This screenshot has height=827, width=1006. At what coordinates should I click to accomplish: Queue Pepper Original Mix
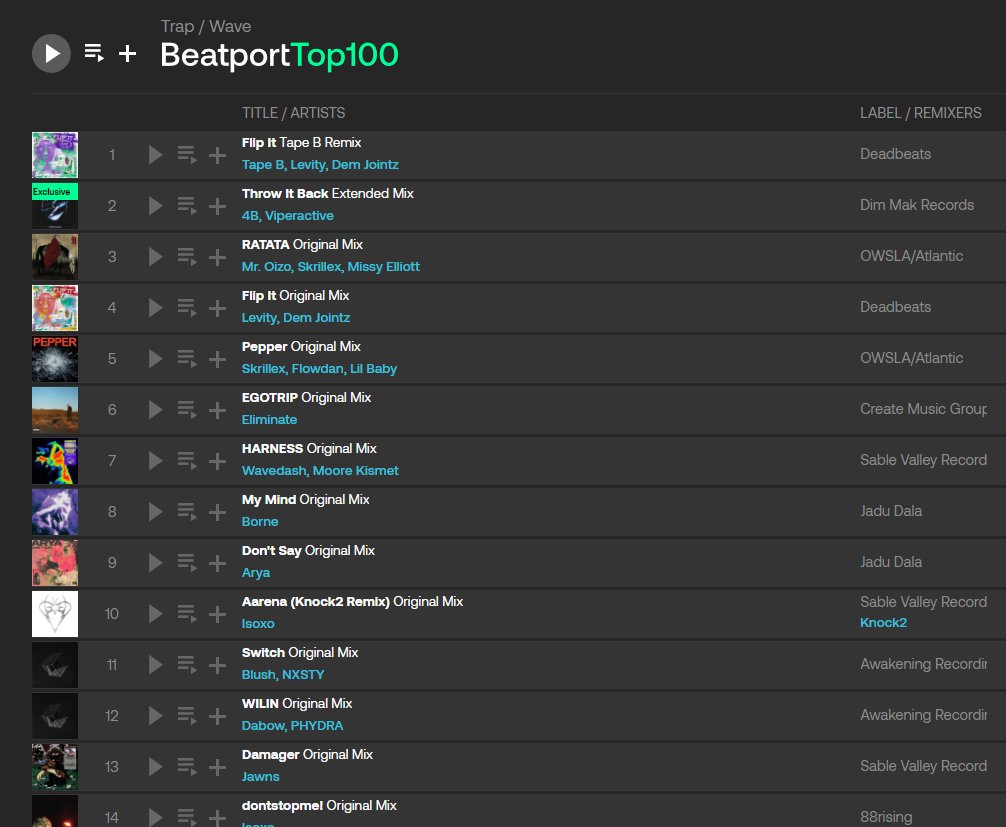pos(187,359)
